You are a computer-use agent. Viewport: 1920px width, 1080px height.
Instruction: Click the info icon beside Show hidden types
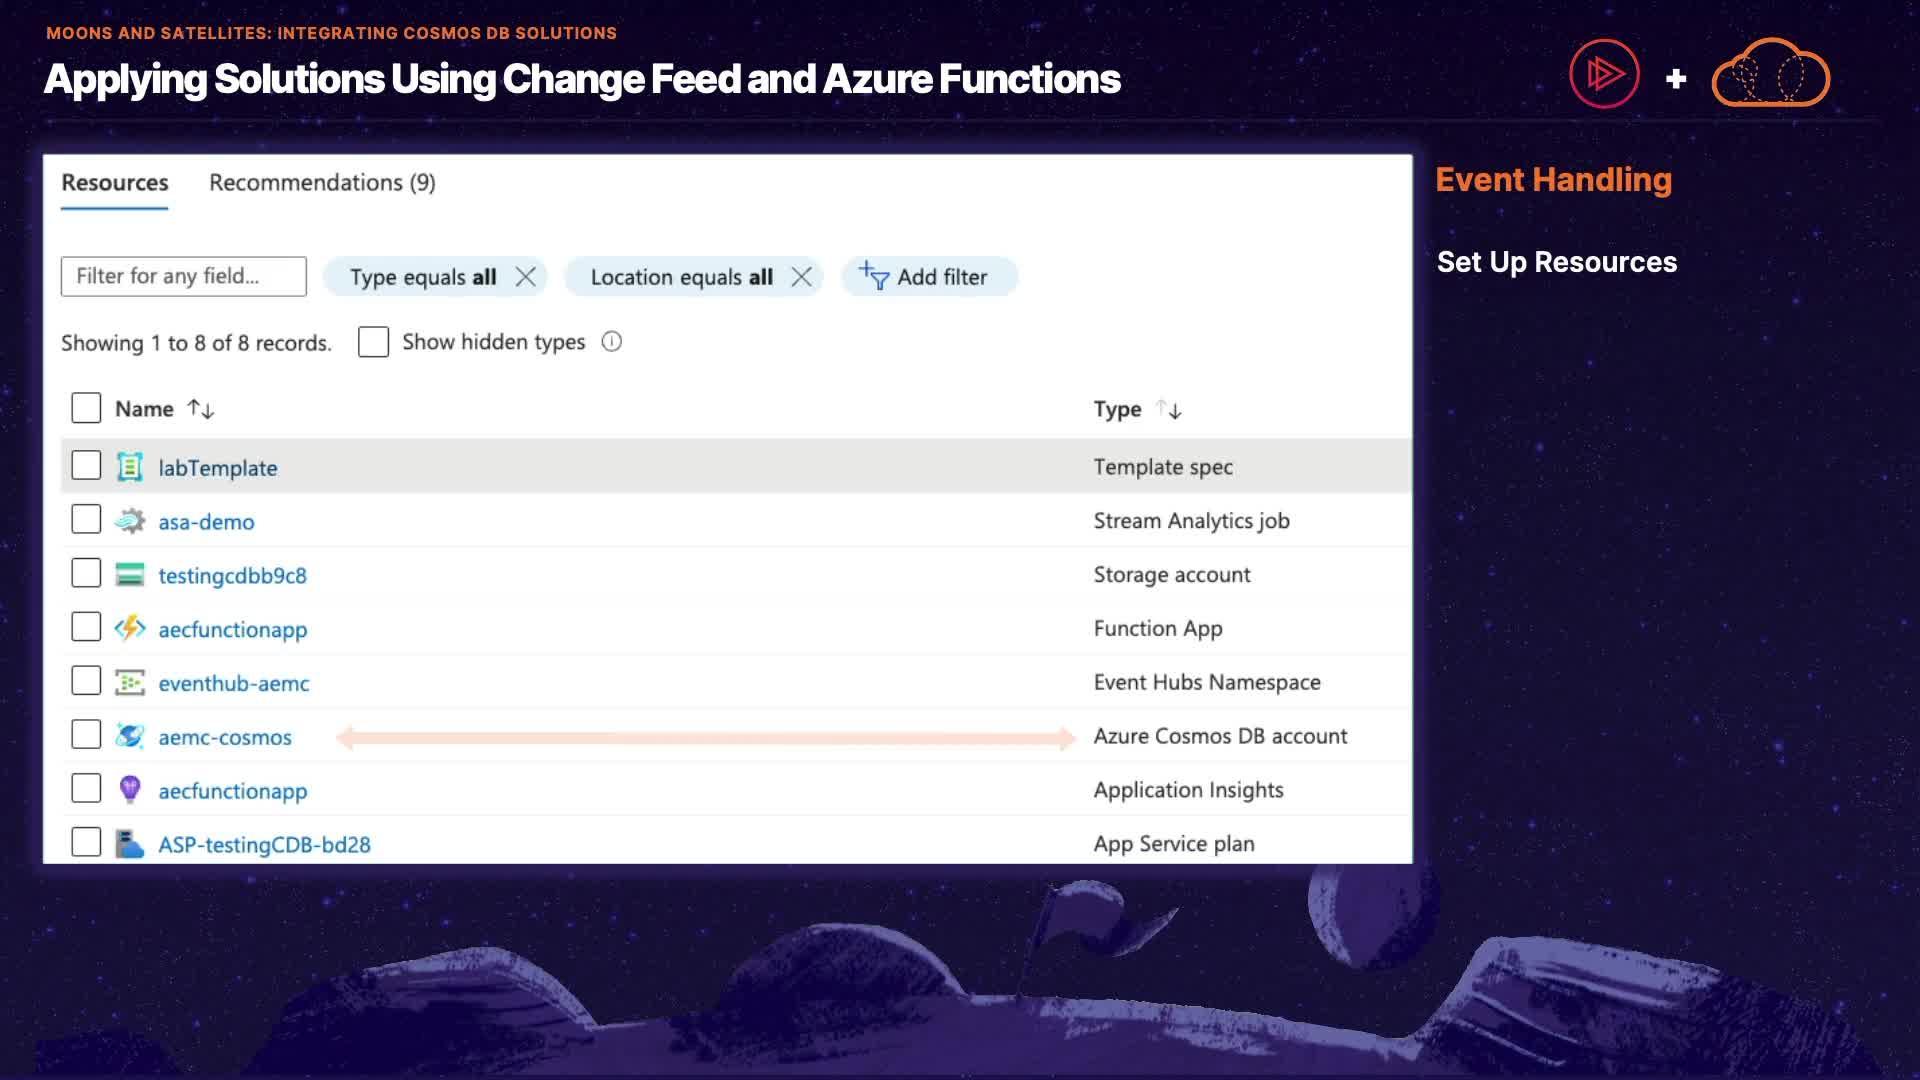pyautogui.click(x=612, y=342)
